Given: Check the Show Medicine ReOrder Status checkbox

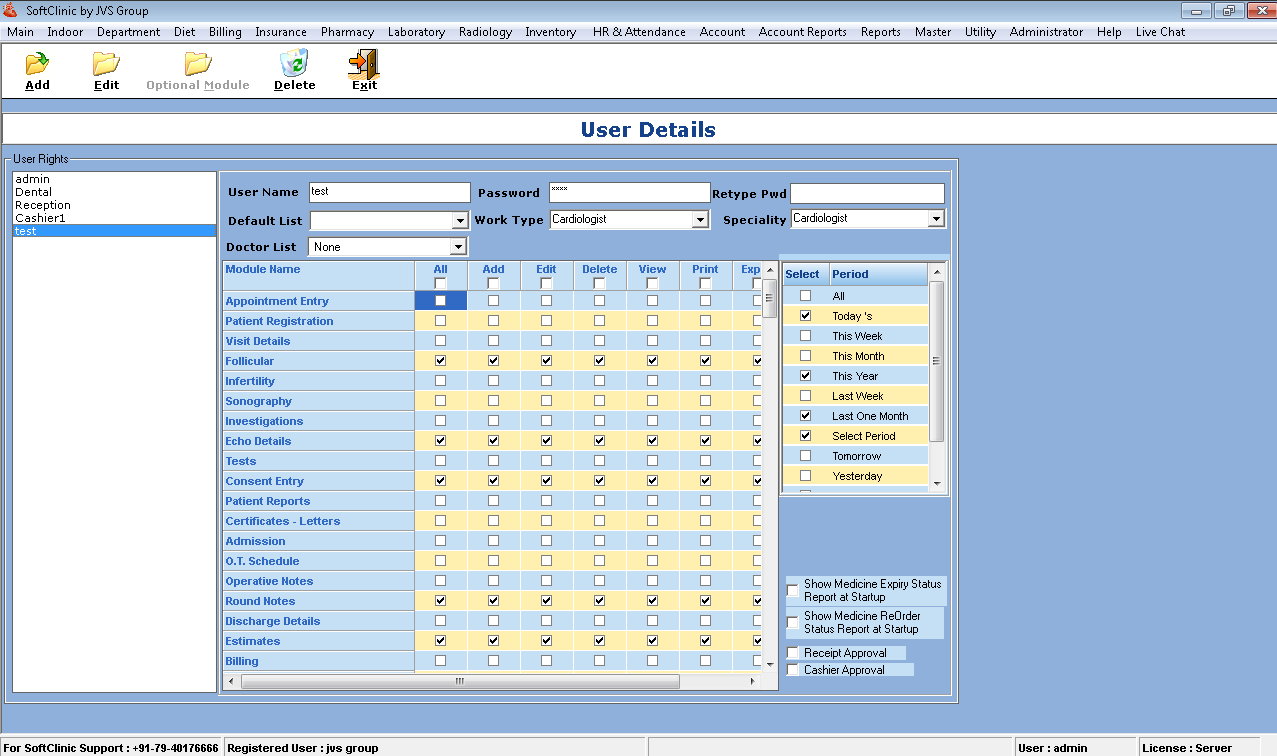Looking at the screenshot, I should point(793,622).
